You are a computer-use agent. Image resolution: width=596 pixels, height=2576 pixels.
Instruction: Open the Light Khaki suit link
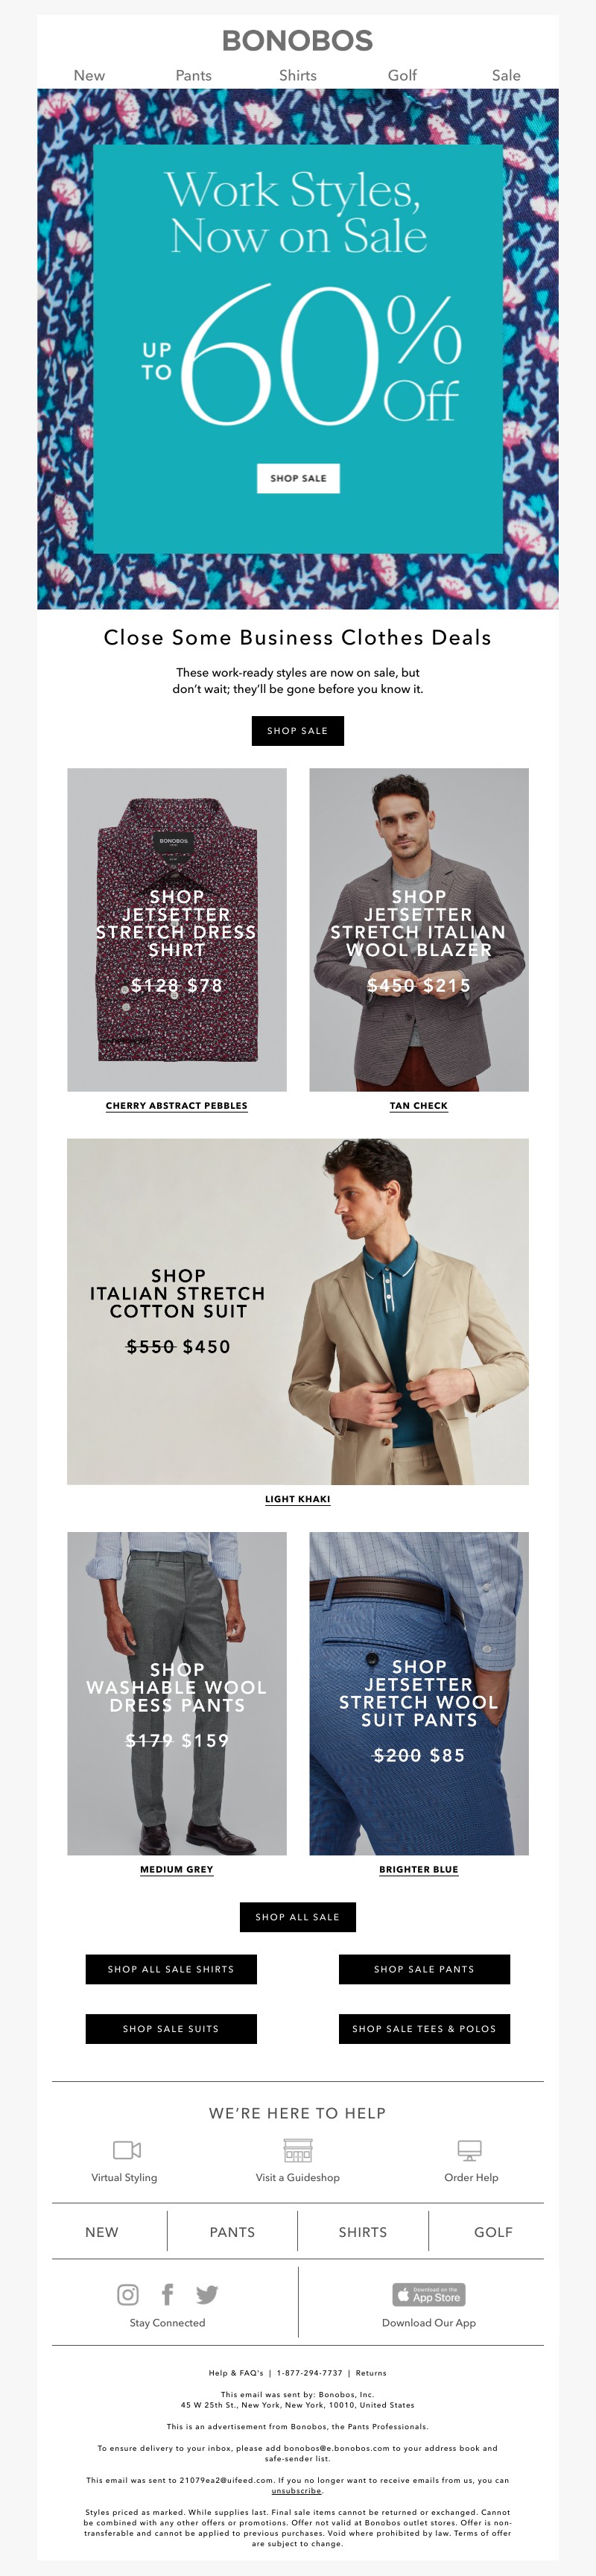[x=298, y=1499]
